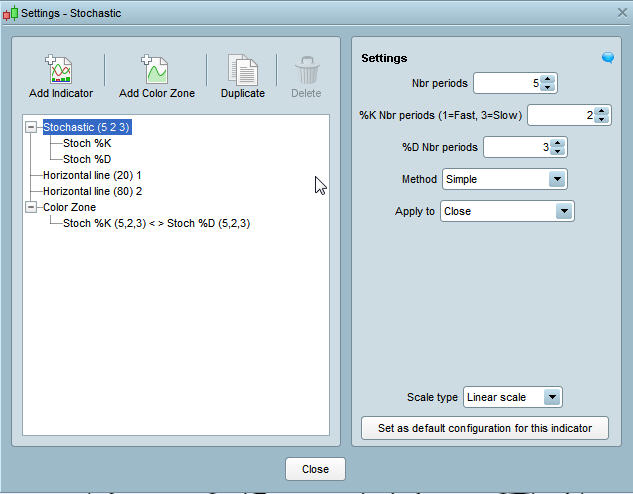
Task: Open the Scale type dropdown
Action: pyautogui.click(x=513, y=397)
